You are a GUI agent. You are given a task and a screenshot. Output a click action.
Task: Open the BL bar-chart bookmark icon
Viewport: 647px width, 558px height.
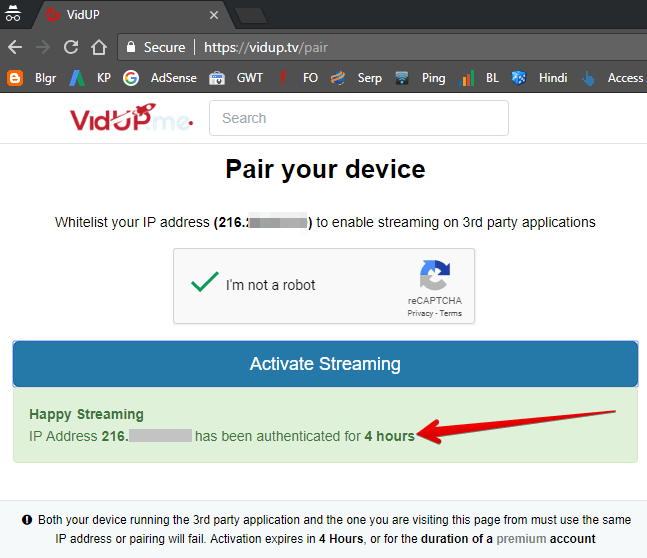(466, 78)
